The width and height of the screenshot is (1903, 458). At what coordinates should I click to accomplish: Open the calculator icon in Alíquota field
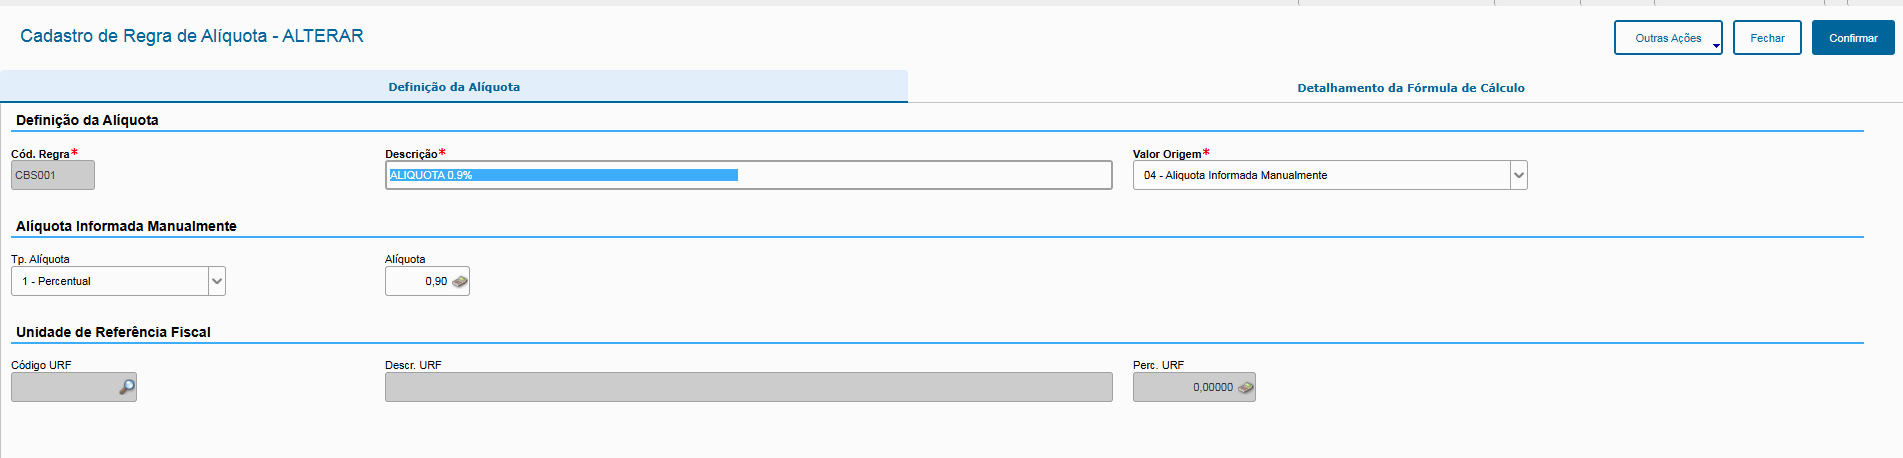coord(459,282)
